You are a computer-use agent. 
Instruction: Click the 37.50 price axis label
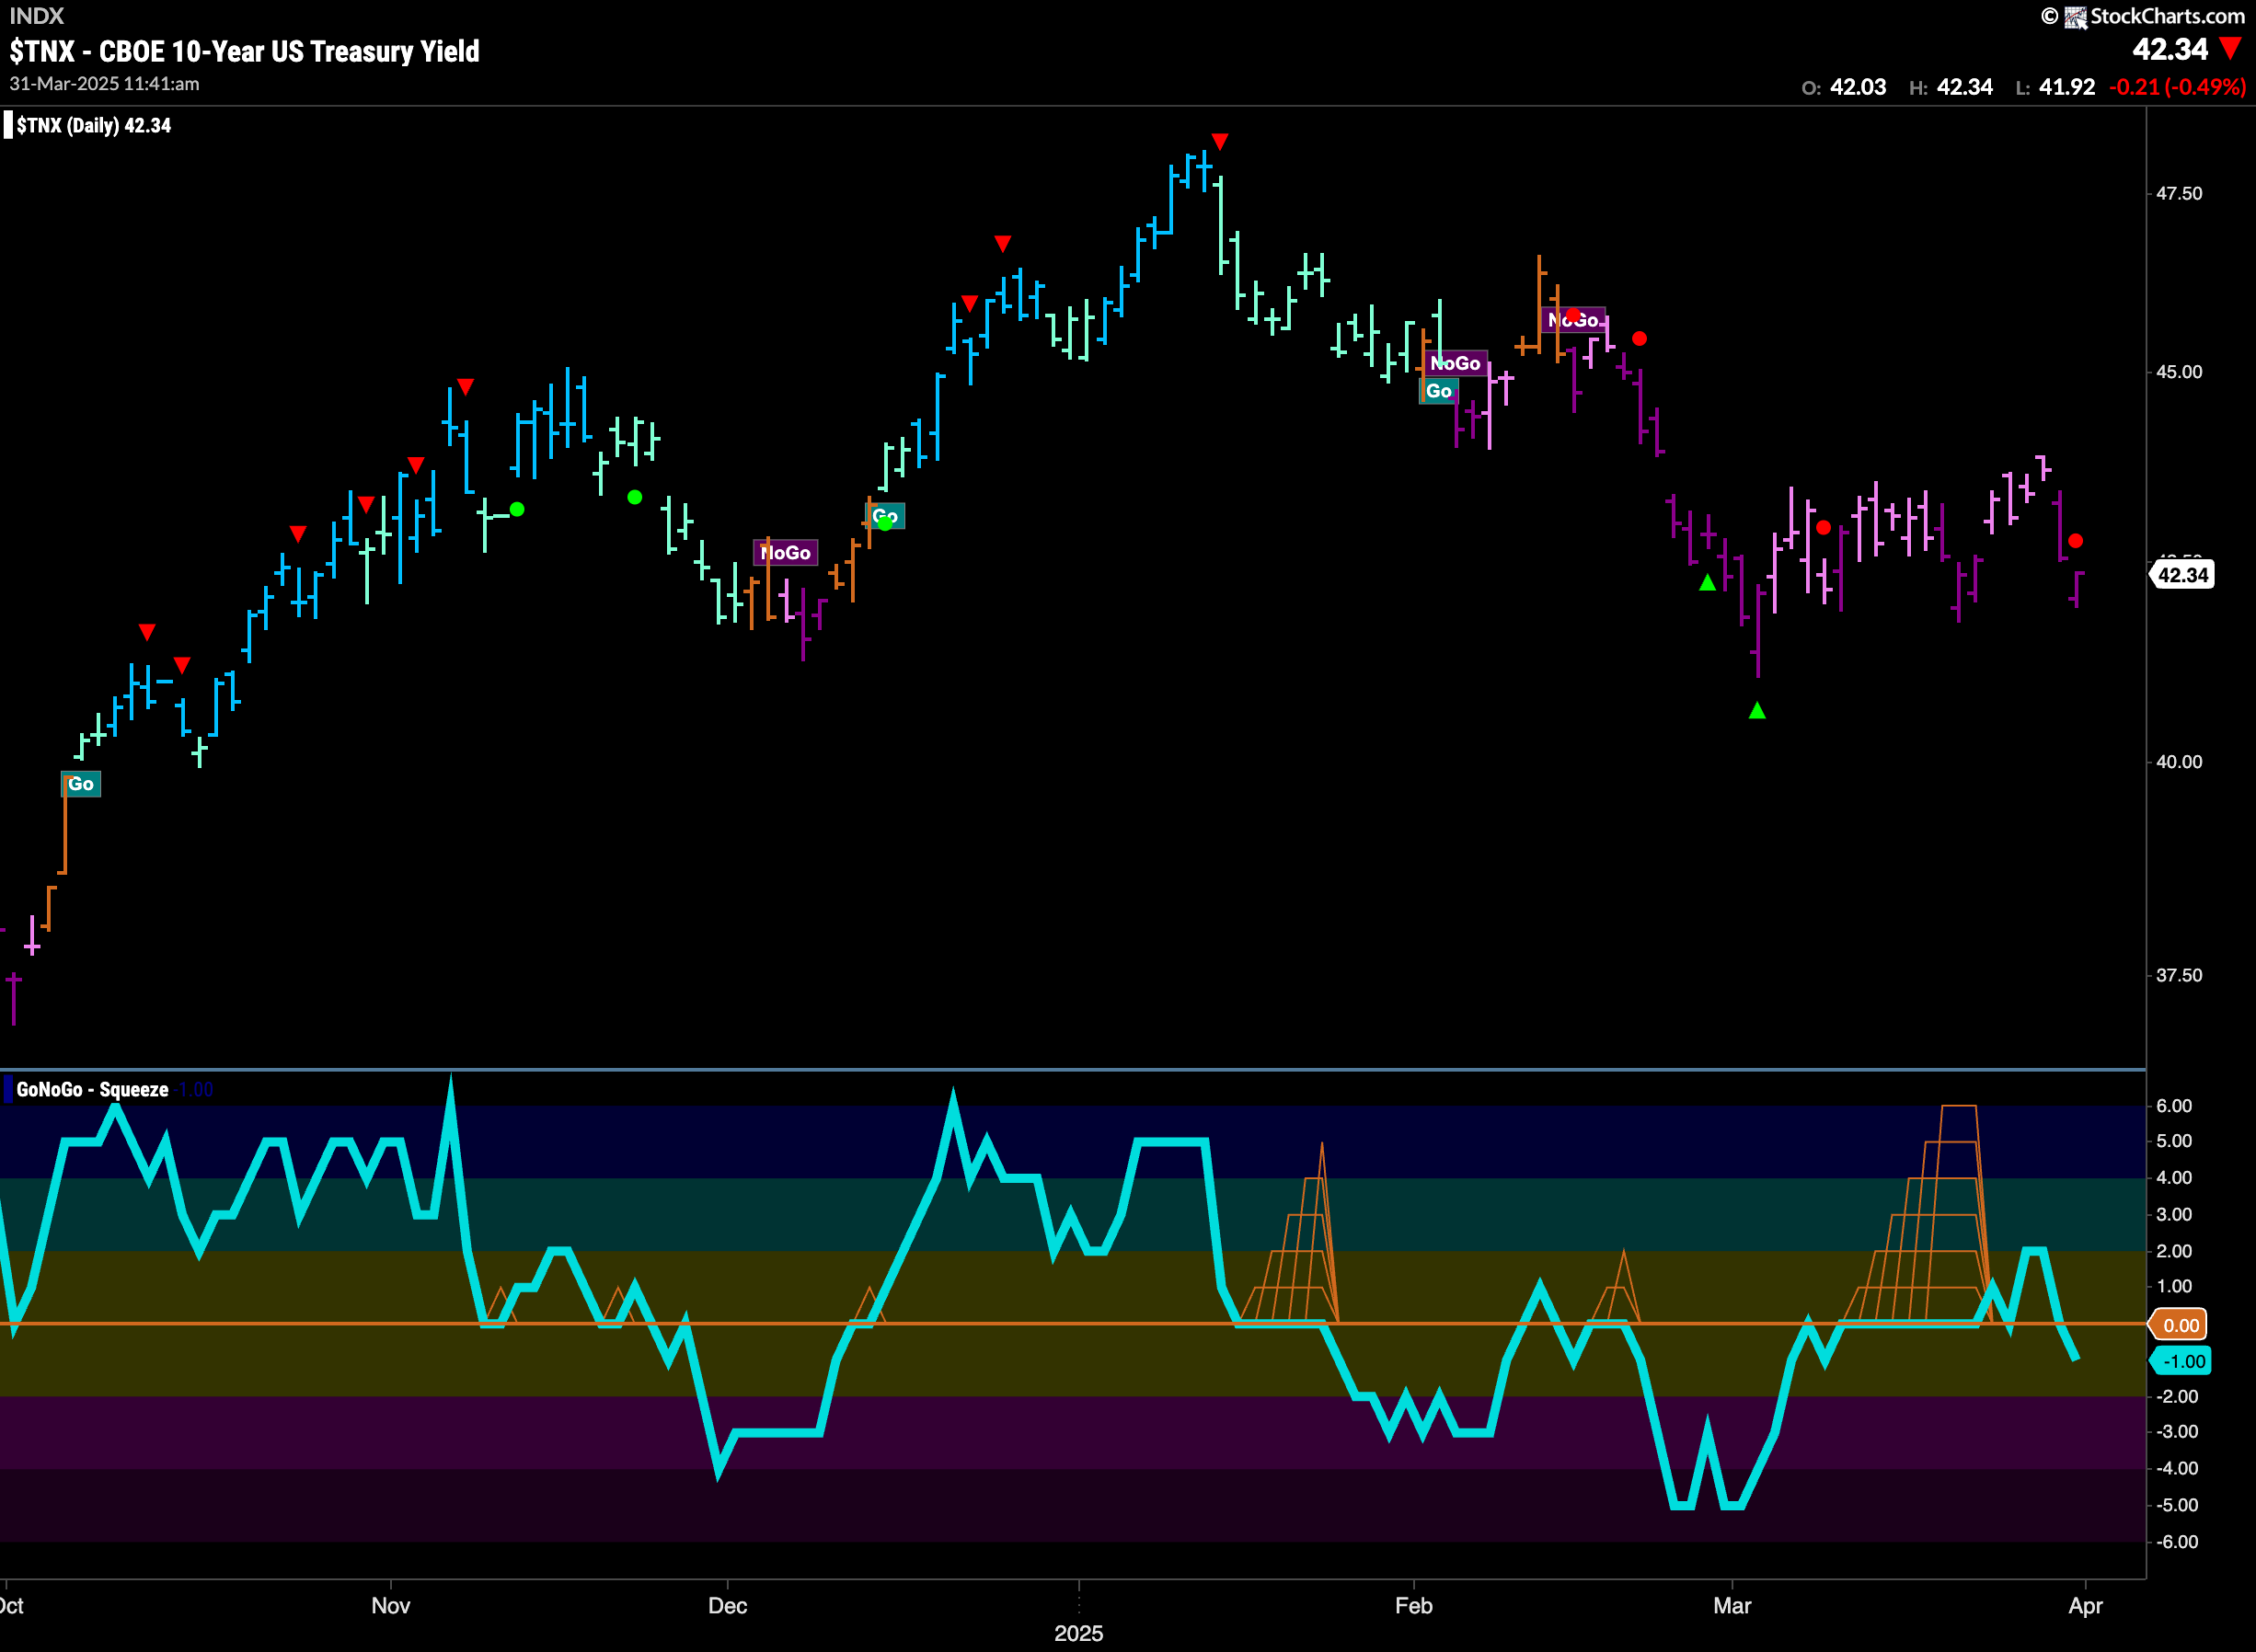(2178, 975)
